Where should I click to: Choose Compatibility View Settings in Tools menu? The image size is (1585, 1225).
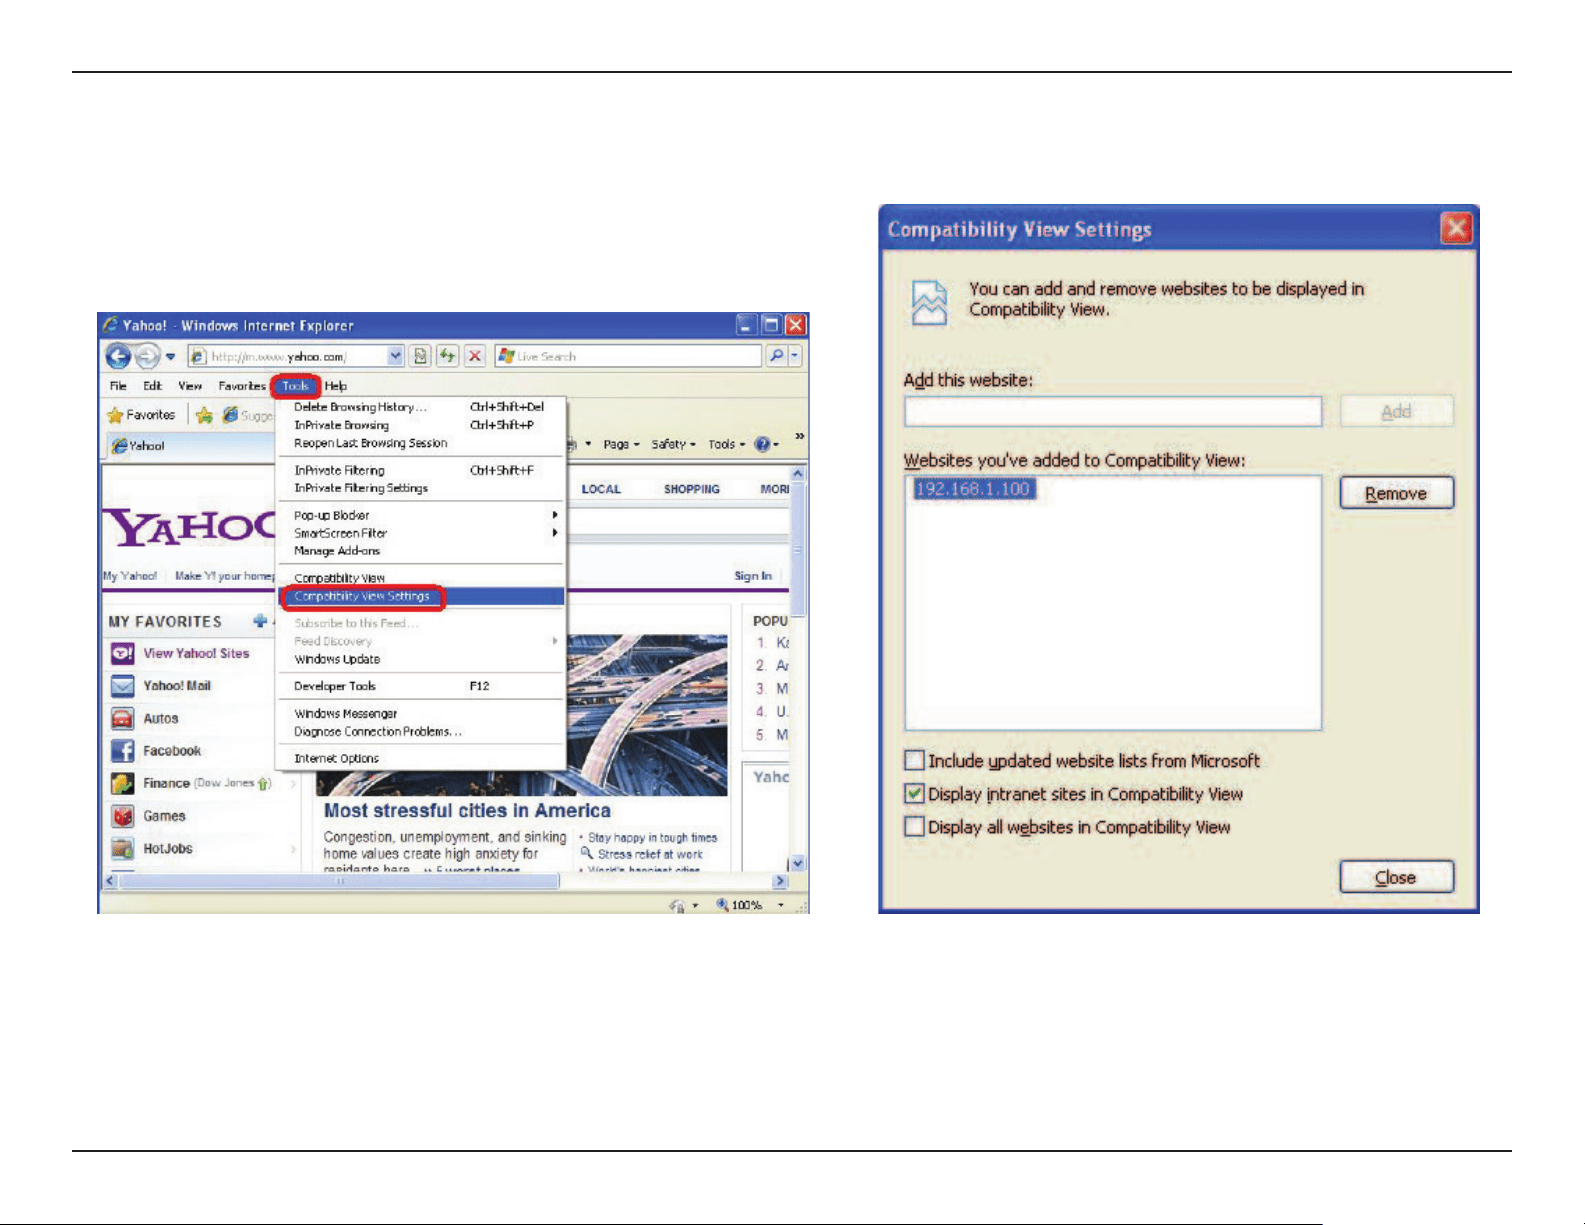coord(421,596)
